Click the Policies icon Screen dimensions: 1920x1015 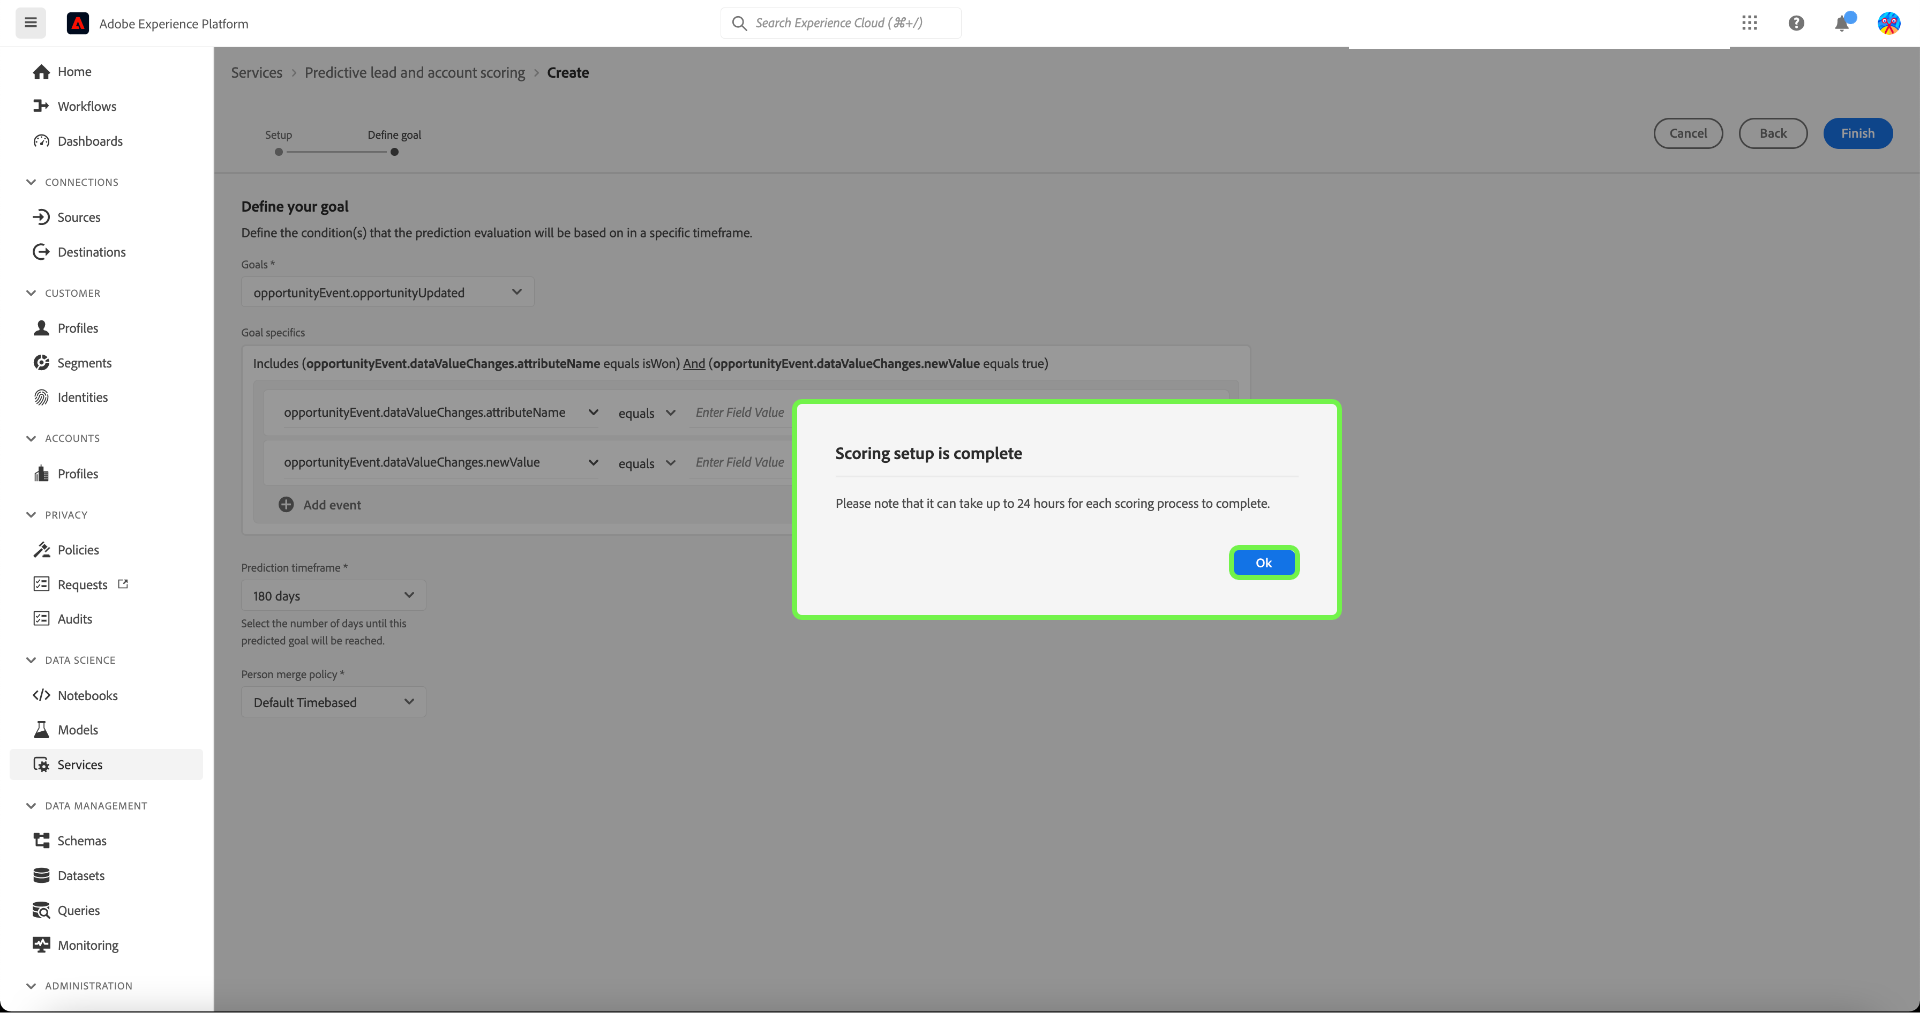[41, 550]
